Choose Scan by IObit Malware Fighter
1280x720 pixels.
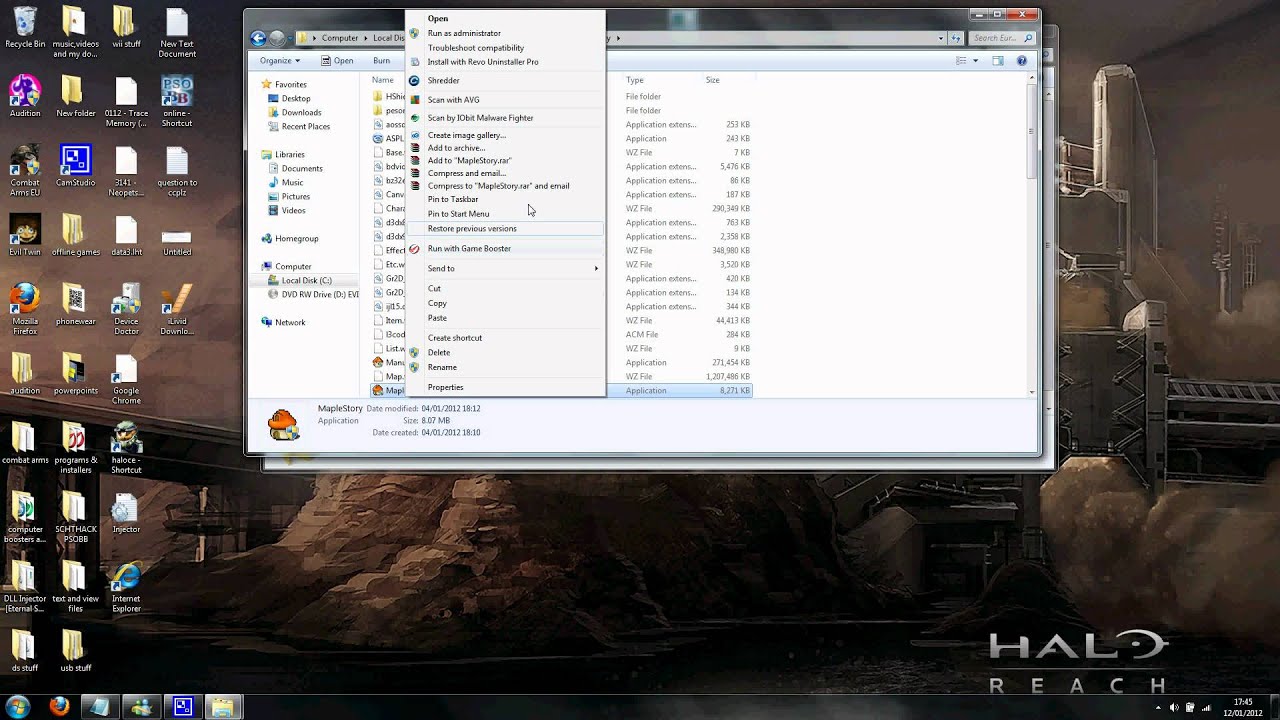coord(505,117)
